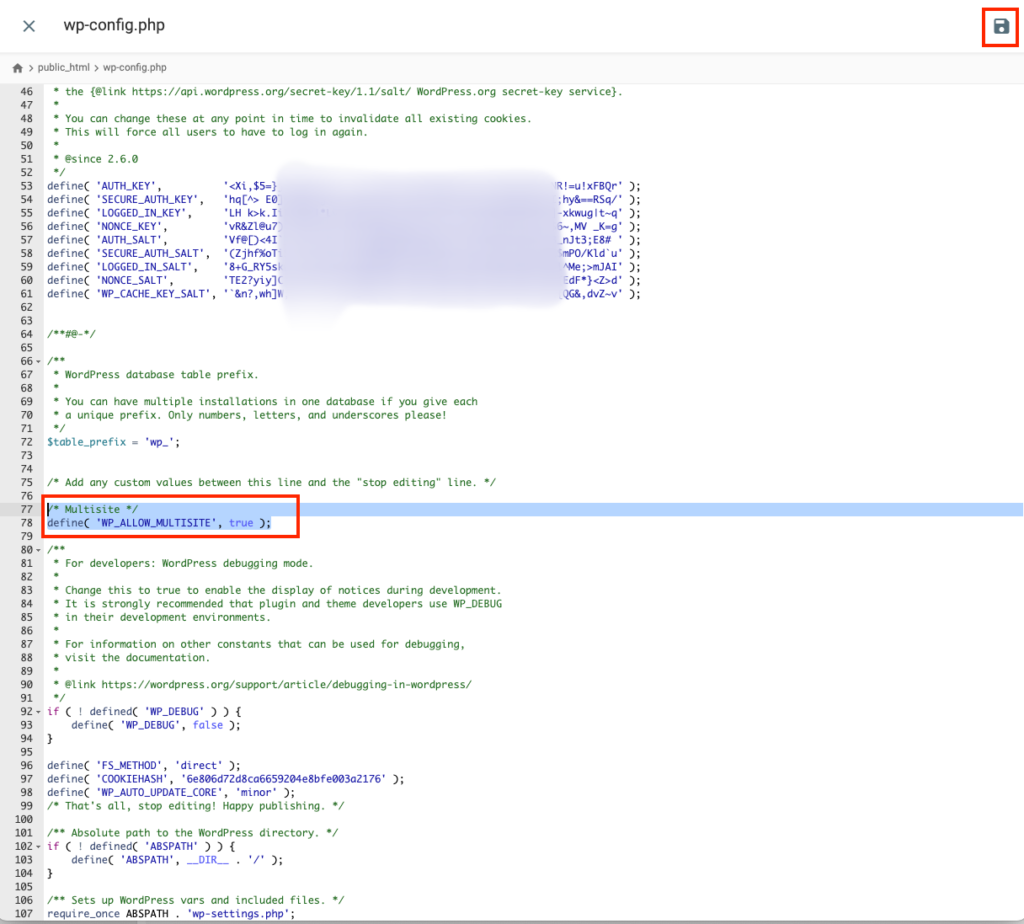1024x924 pixels.
Task: Place cursor on the WP_ALLOW_MULTISITE define line
Action: pyautogui.click(x=159, y=523)
